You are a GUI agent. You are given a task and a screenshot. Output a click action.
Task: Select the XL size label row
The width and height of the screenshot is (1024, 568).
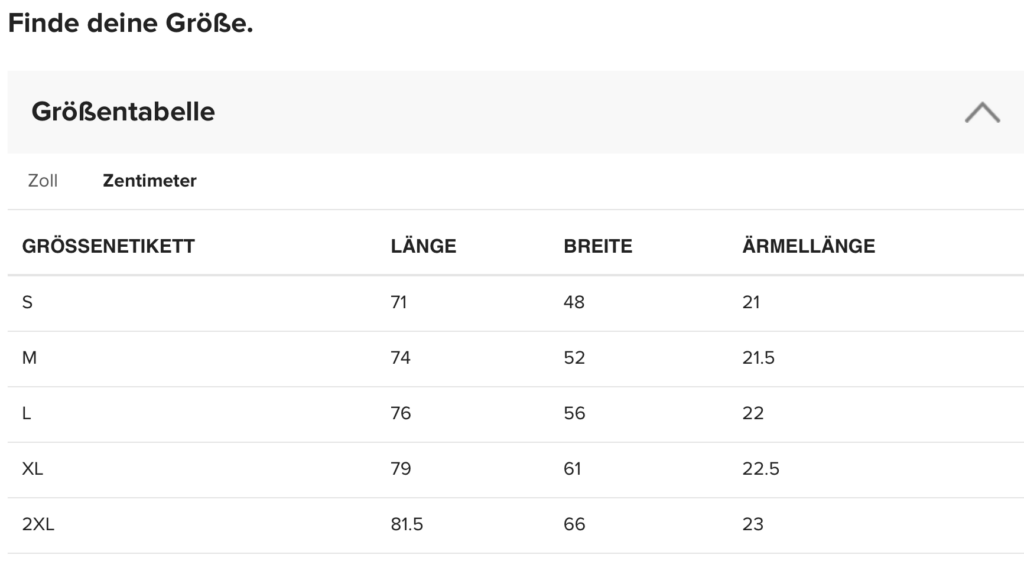coord(32,469)
